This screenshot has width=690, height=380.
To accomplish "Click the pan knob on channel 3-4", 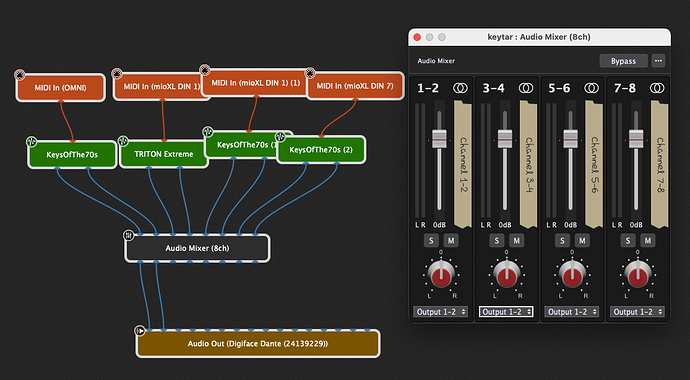I will (x=506, y=274).
